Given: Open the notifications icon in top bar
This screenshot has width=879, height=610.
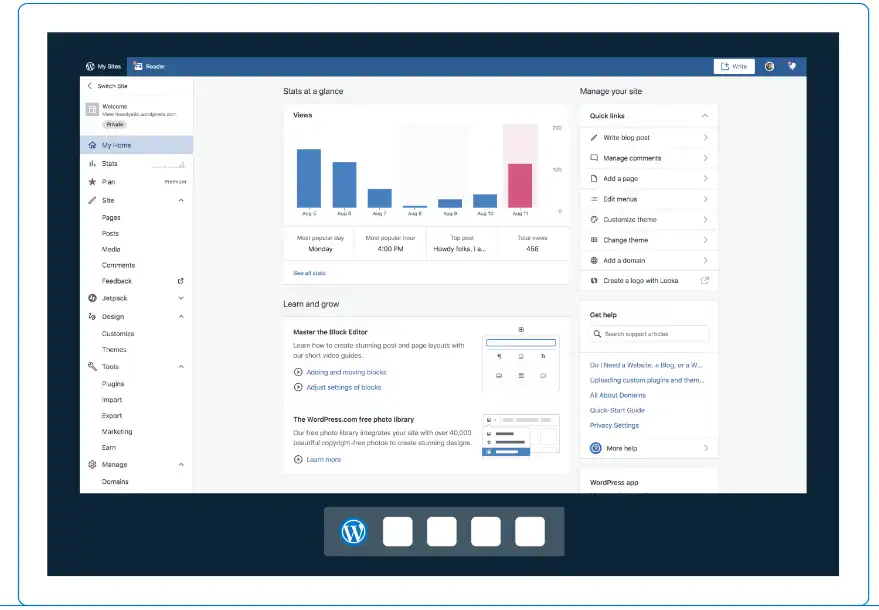Looking at the screenshot, I should tap(792, 66).
